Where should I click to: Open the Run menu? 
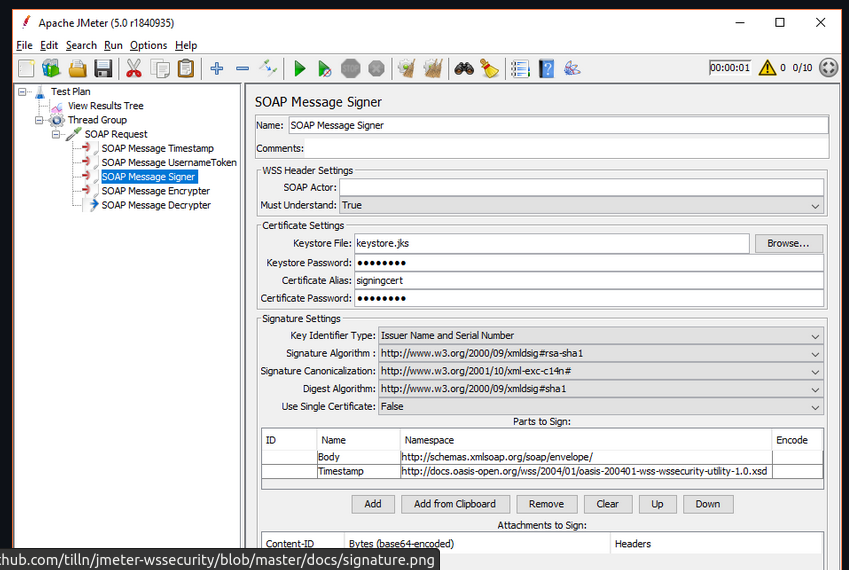(x=113, y=45)
